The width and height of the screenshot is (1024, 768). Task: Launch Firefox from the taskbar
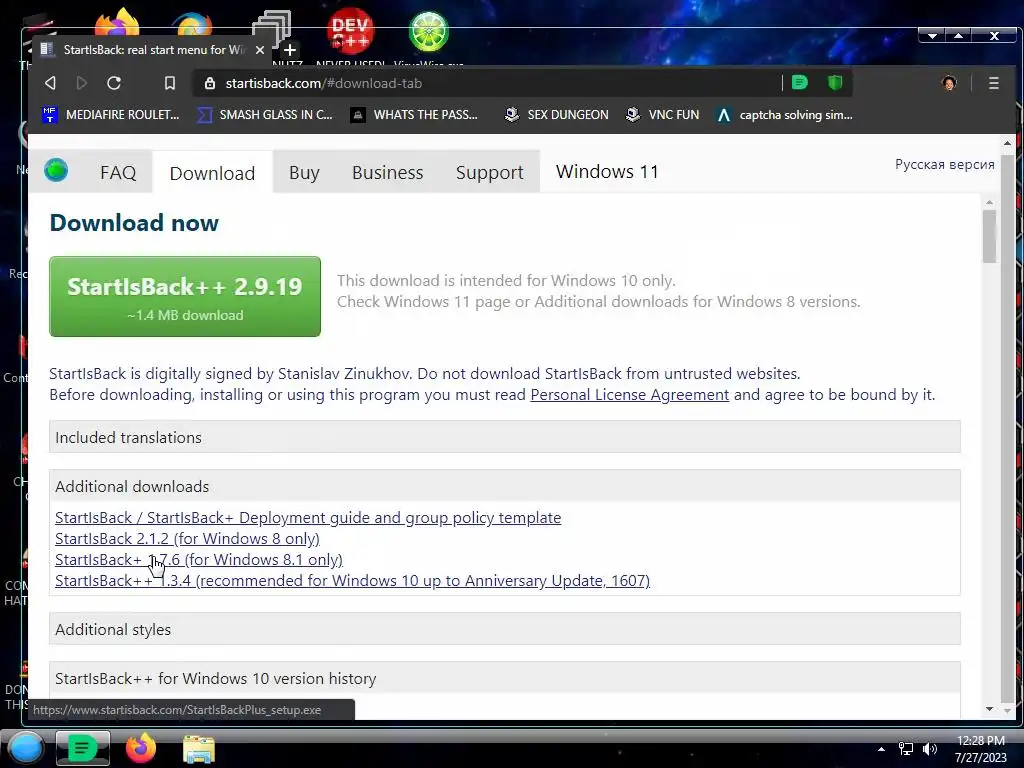click(140, 748)
